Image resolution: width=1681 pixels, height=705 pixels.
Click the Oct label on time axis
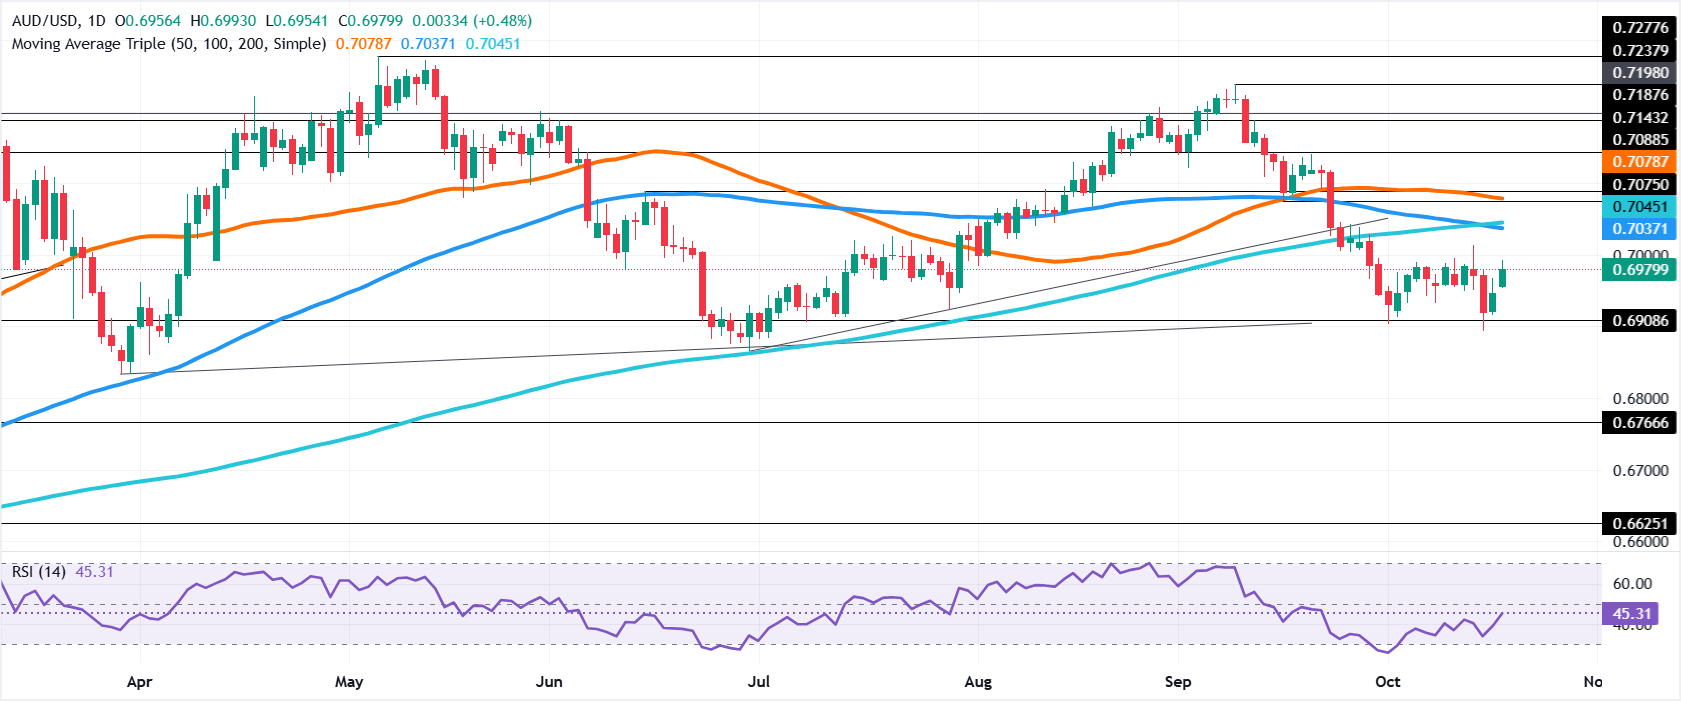(1388, 682)
